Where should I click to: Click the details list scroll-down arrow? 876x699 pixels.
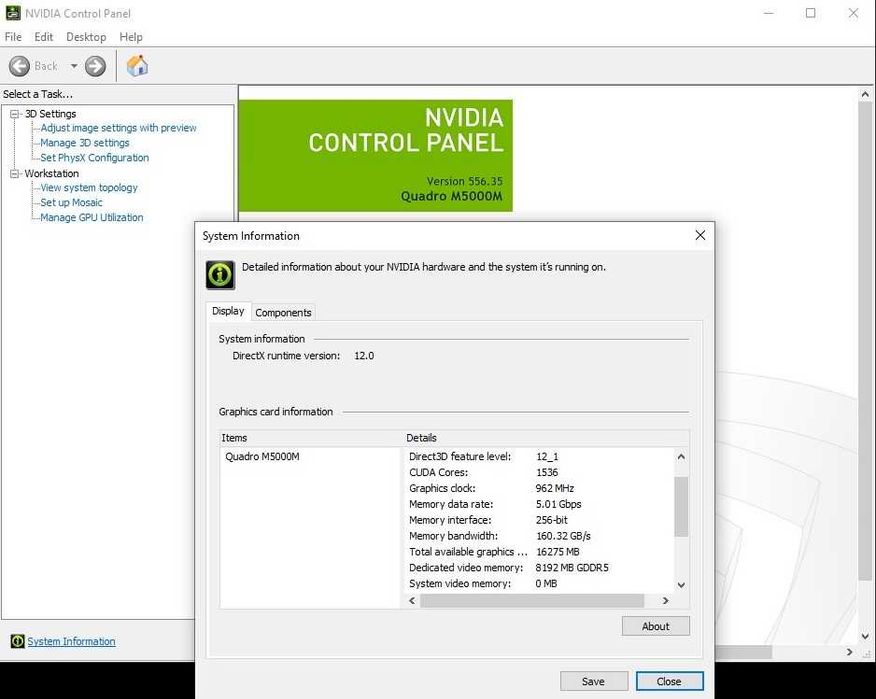click(681, 585)
